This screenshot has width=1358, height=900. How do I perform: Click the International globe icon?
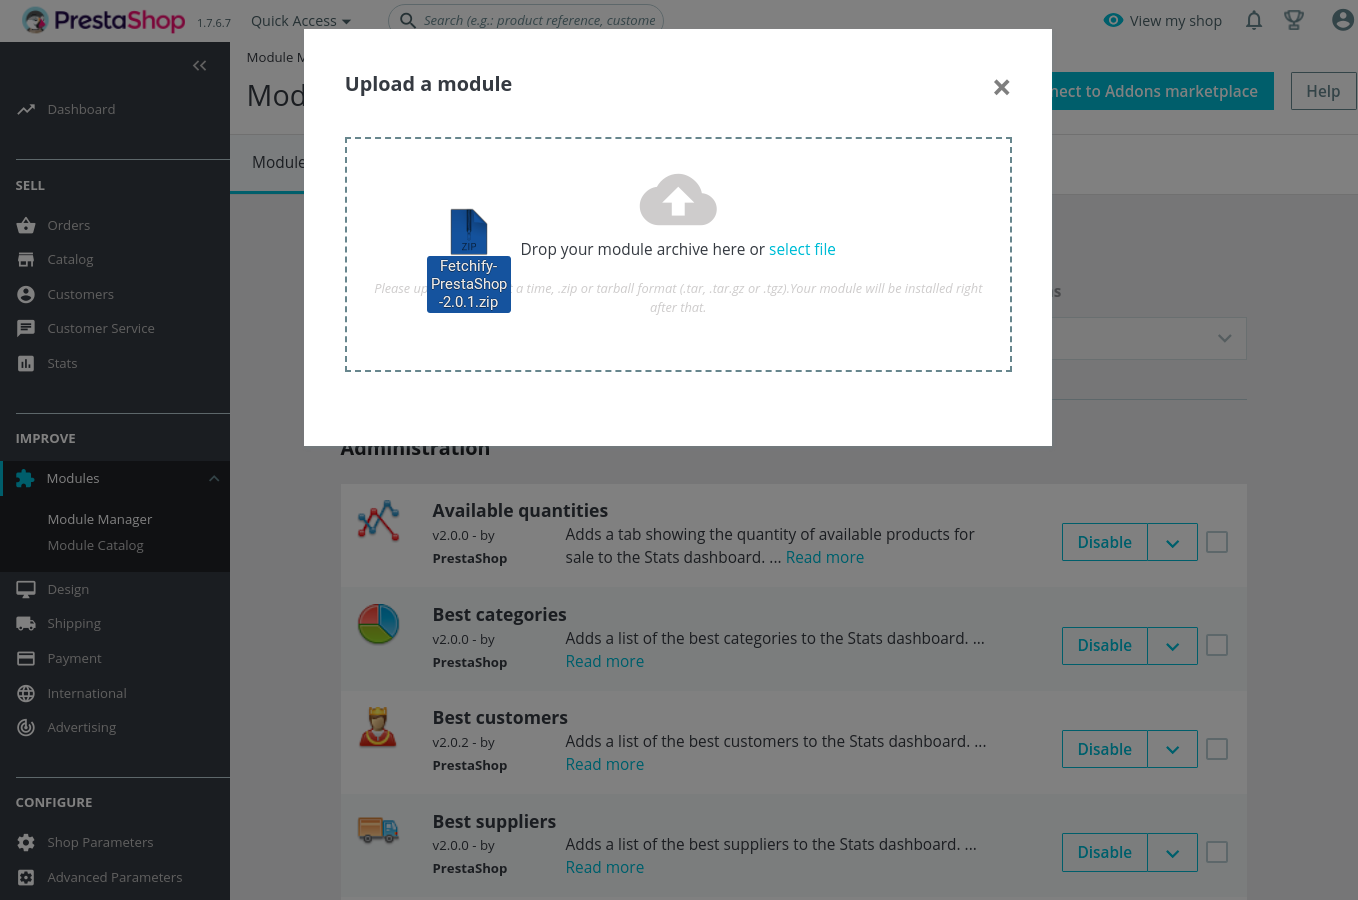click(x=26, y=693)
